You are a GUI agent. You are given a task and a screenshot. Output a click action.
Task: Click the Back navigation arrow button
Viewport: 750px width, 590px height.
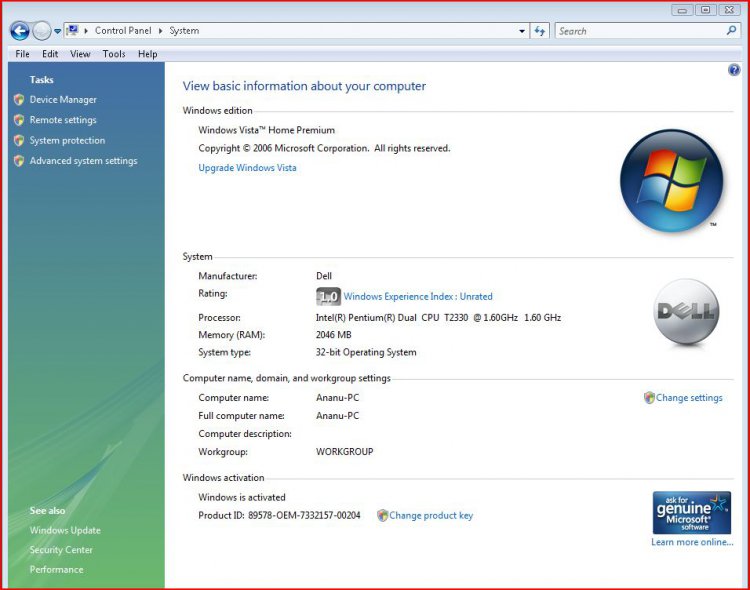[x=20, y=32]
